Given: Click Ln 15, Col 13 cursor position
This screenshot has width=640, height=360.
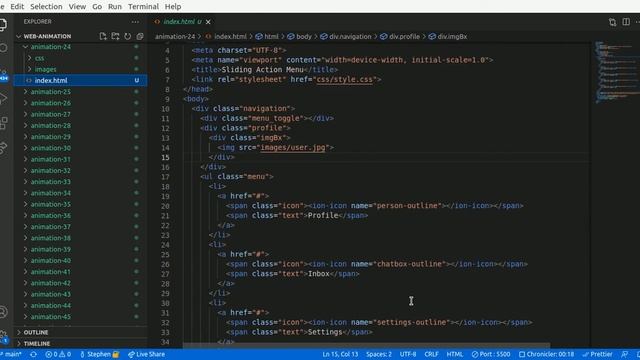Looking at the screenshot, I should click(x=340, y=354).
